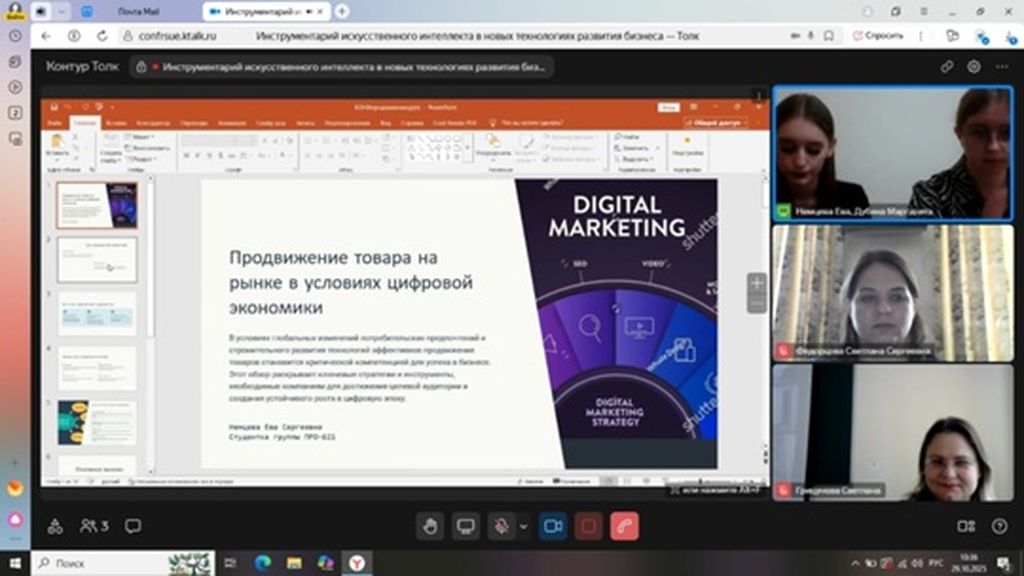This screenshot has height=576, width=1024.
Task: Click the Спросить button in address bar
Action: click(879, 35)
